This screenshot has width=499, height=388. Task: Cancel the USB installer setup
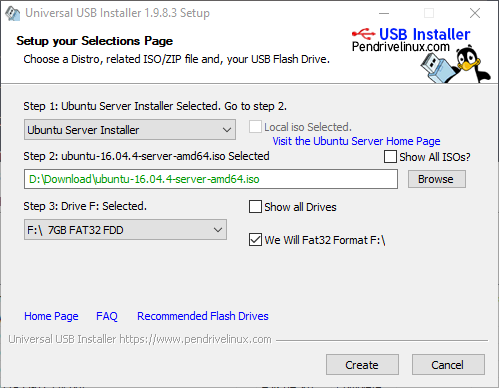[x=448, y=365]
